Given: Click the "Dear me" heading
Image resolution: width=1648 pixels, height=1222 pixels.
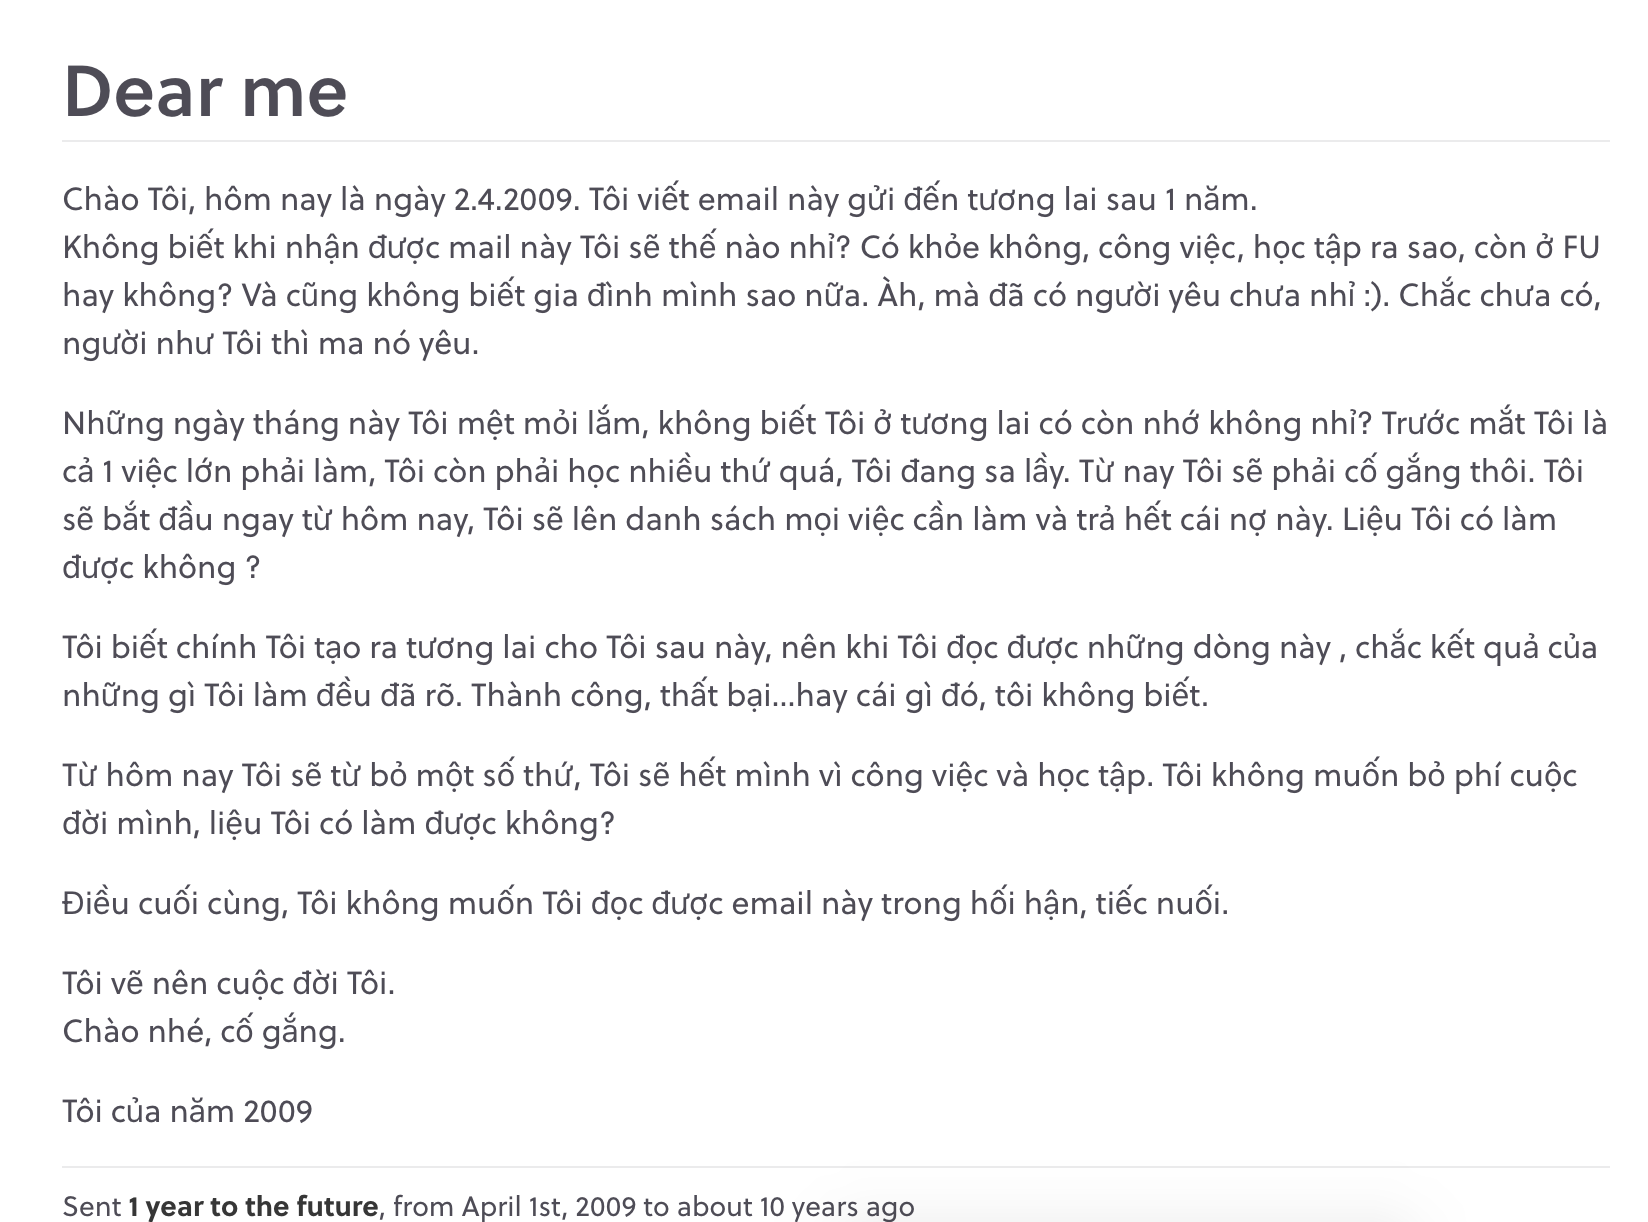Looking at the screenshot, I should tap(205, 92).
